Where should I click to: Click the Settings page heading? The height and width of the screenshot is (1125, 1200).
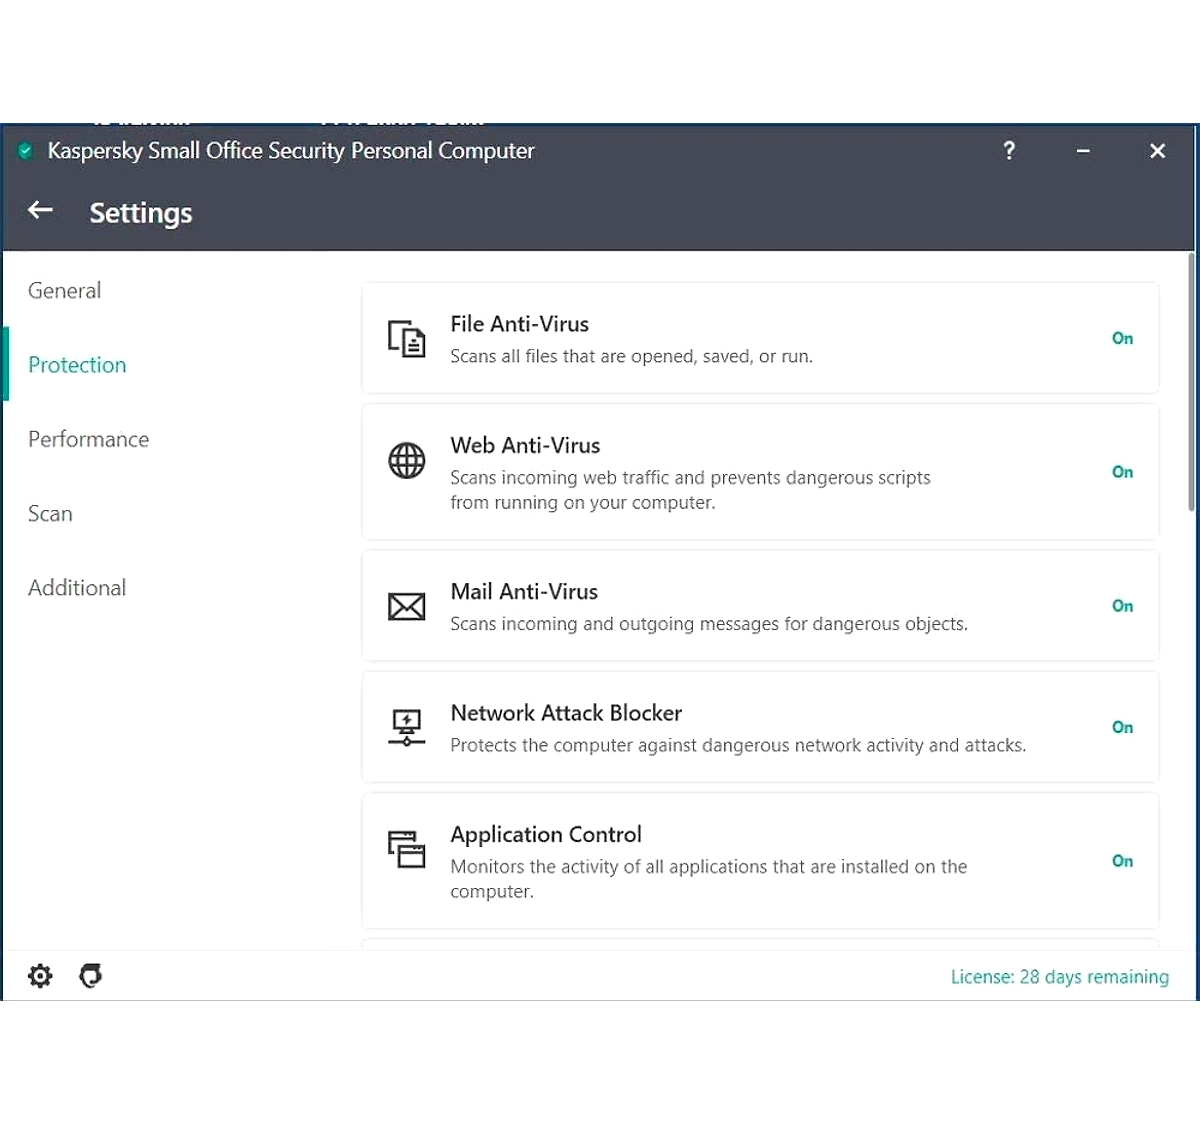[x=141, y=213]
